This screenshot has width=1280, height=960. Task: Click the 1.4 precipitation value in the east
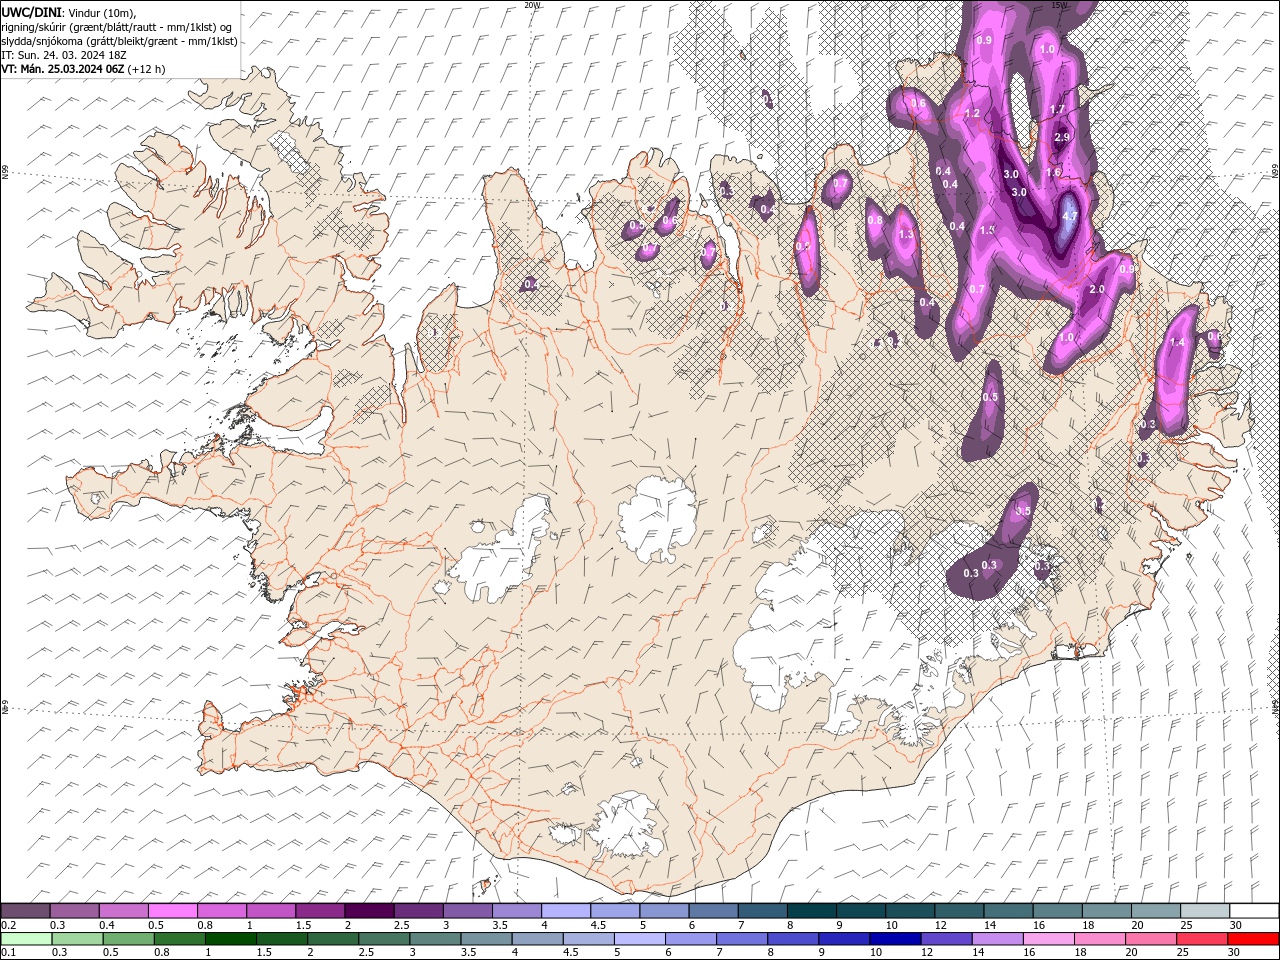click(x=1177, y=342)
